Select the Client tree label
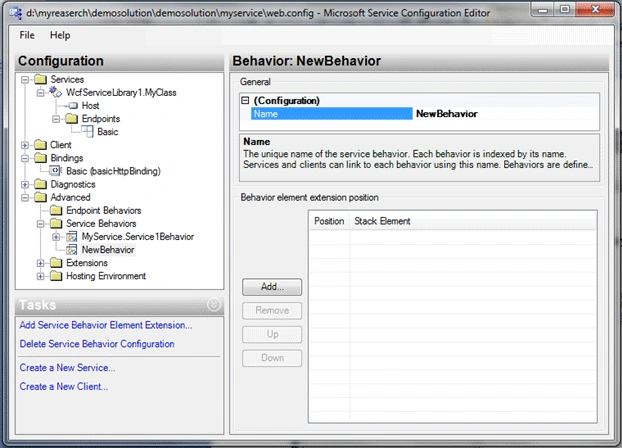622x448 pixels. pos(60,145)
